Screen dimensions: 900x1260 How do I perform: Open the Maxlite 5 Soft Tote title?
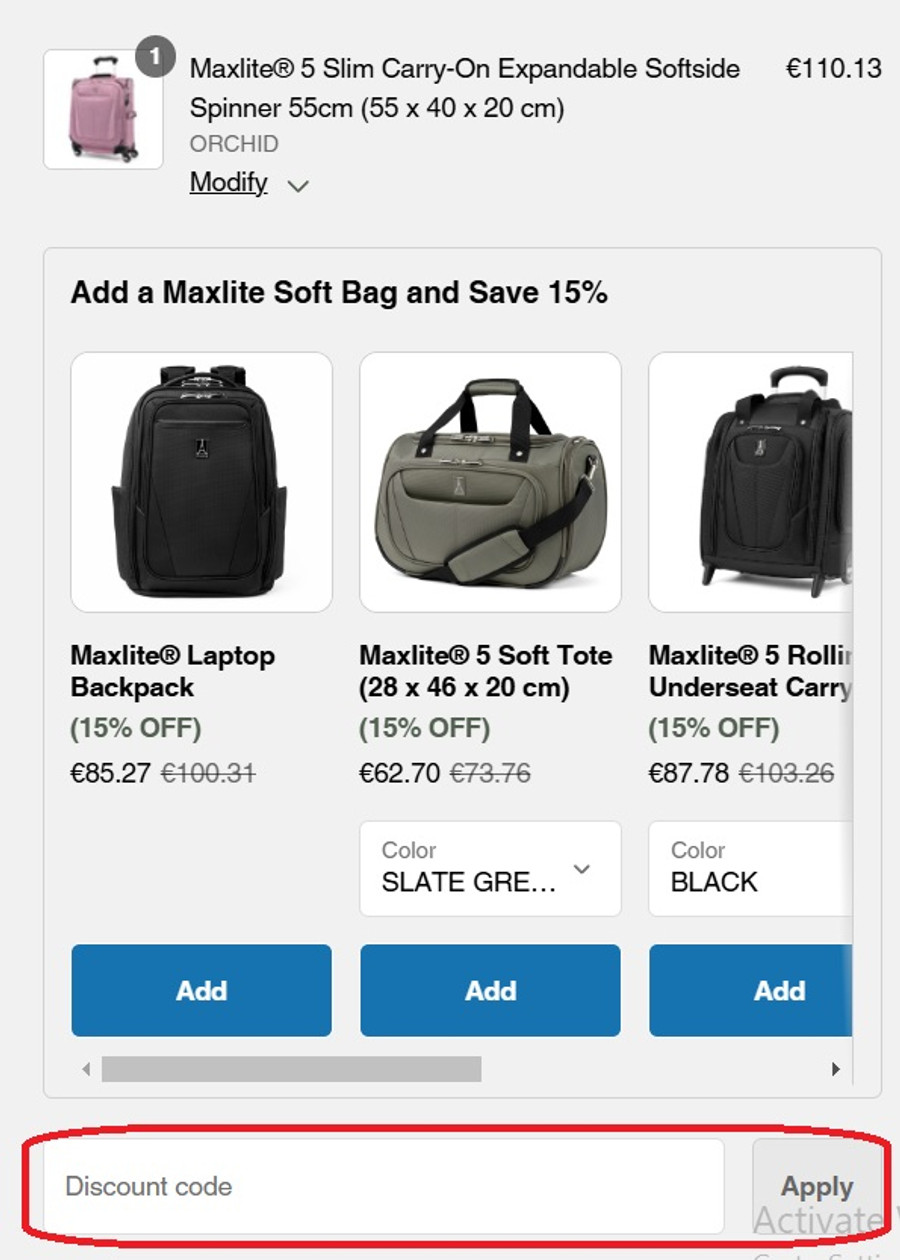(486, 671)
